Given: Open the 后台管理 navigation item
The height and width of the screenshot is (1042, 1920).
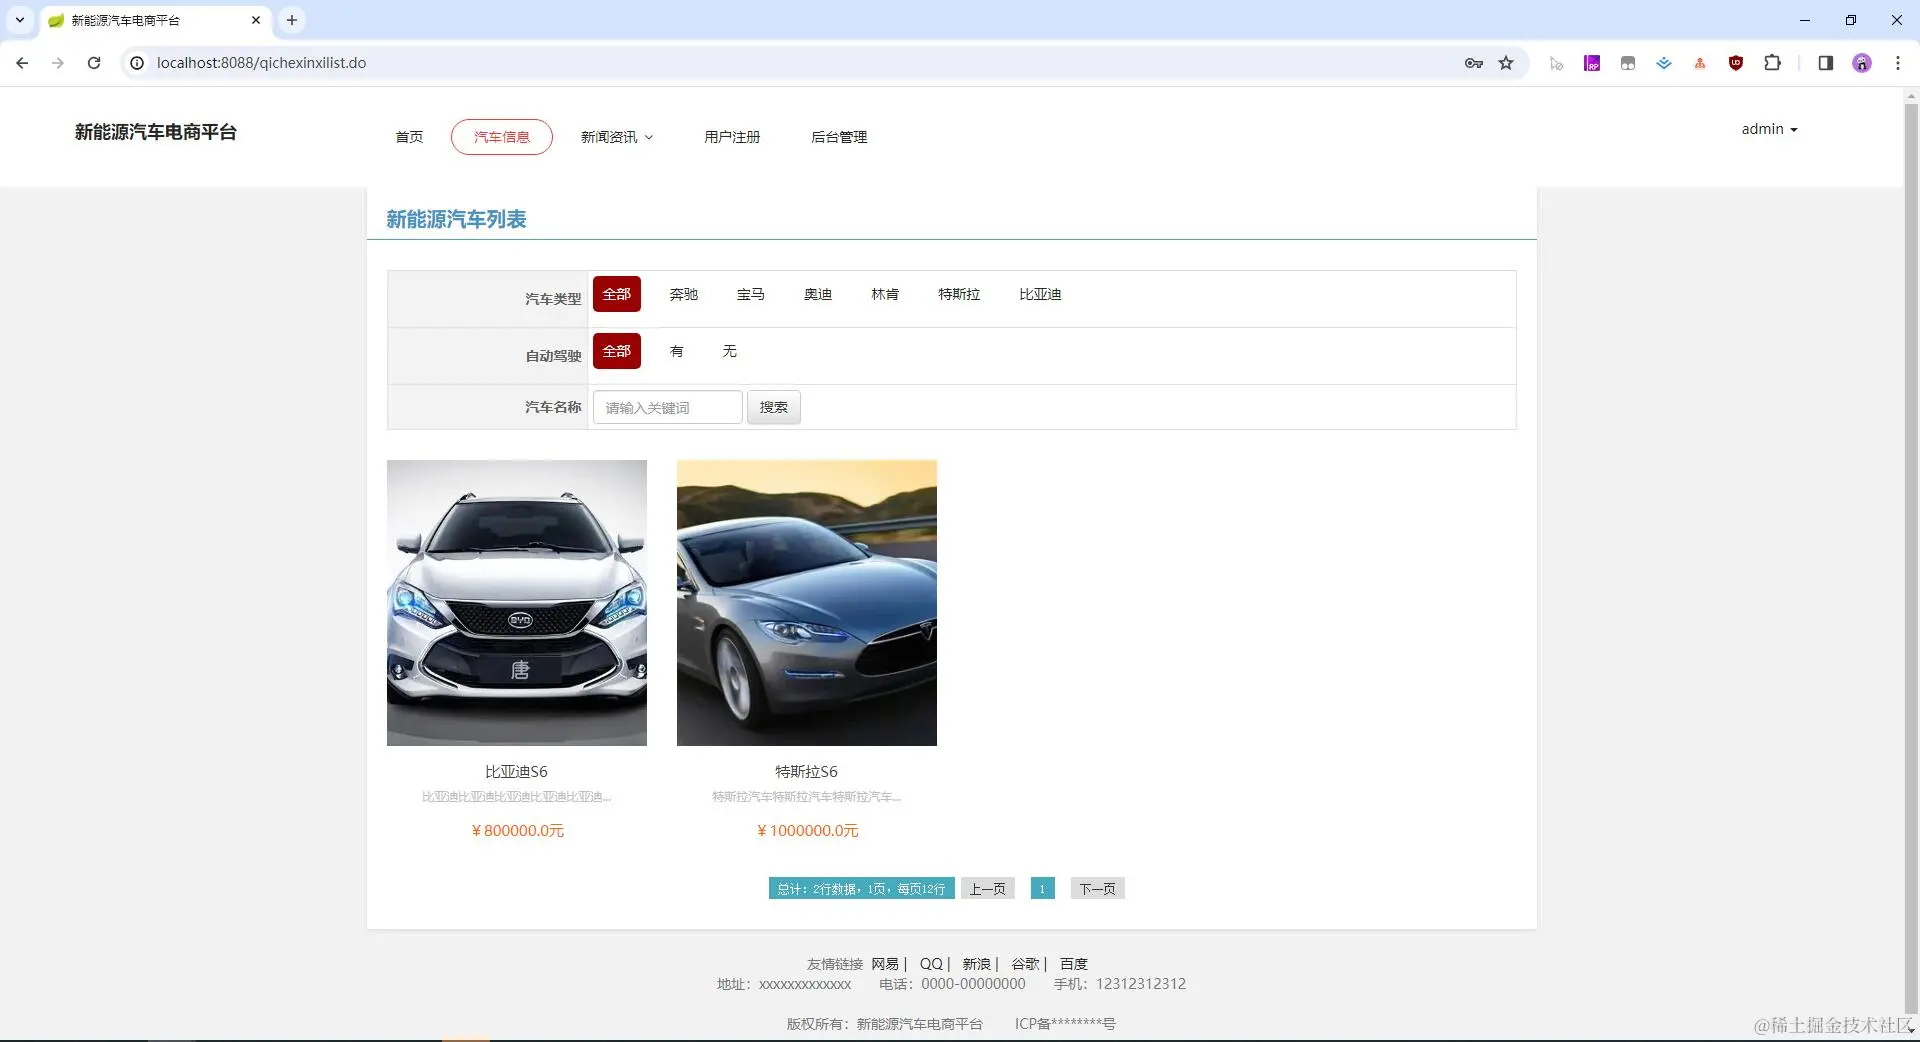Looking at the screenshot, I should point(839,137).
